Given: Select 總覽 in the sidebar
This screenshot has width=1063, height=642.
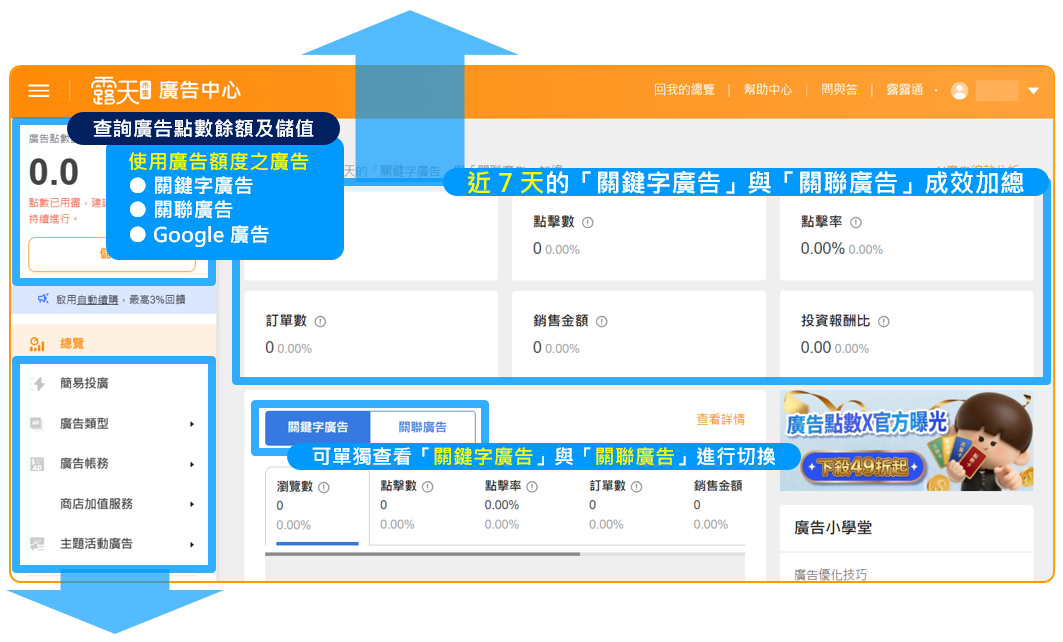Looking at the screenshot, I should click(x=72, y=344).
